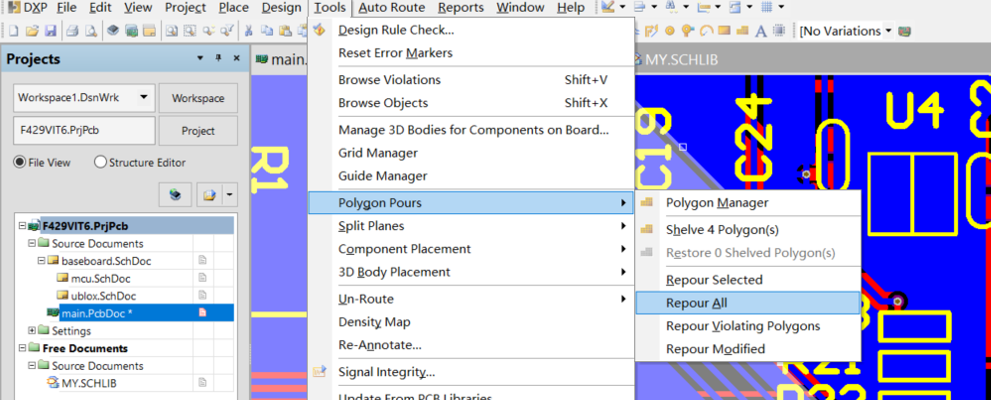
Task: Click the dimension tools icon
Action: coord(702,8)
